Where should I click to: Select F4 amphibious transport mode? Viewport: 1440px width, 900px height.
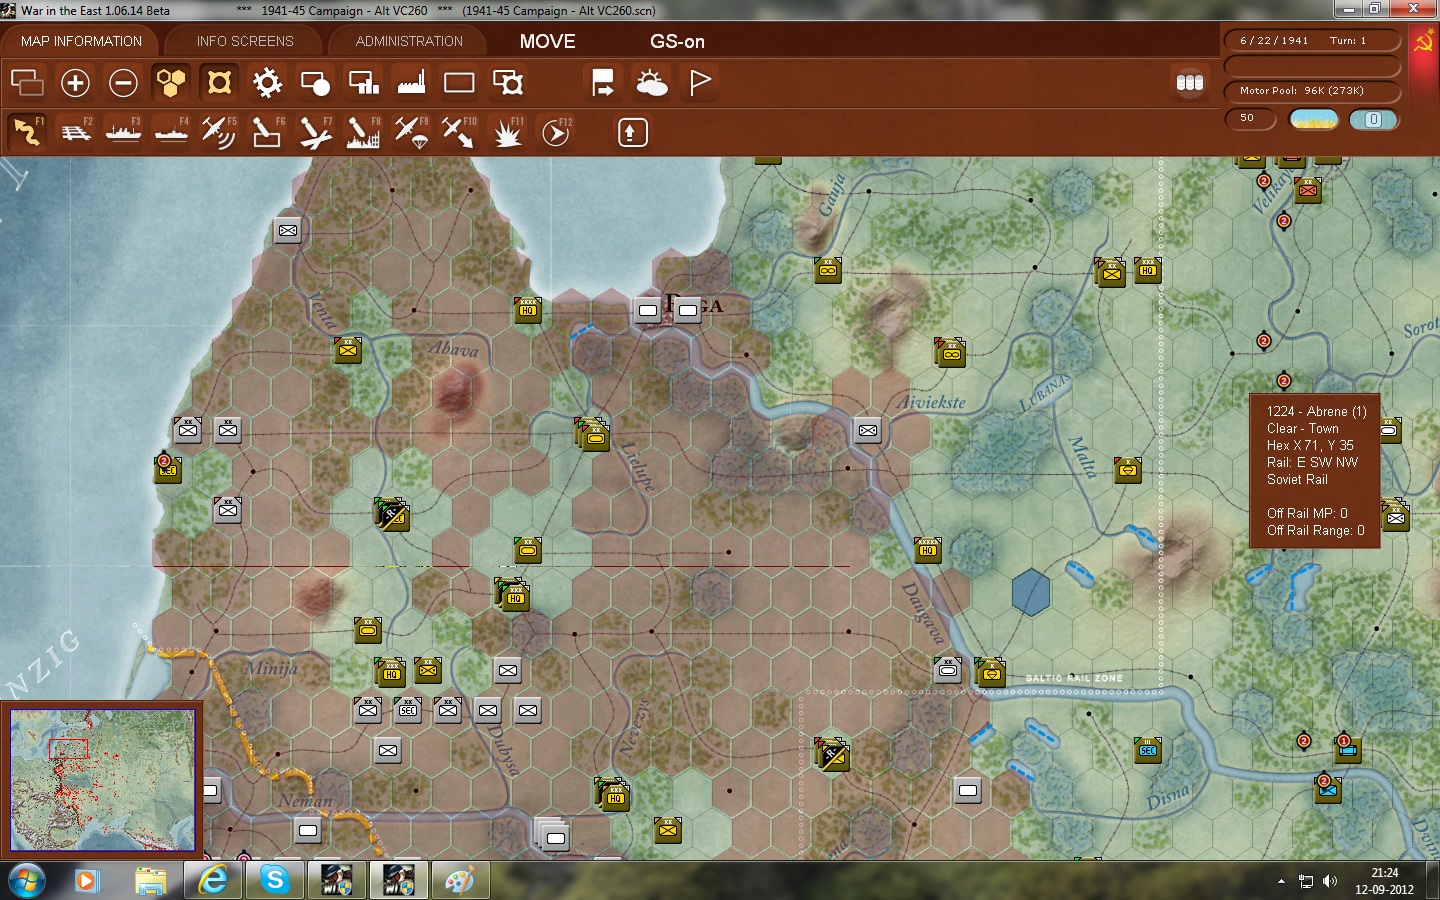click(x=171, y=132)
